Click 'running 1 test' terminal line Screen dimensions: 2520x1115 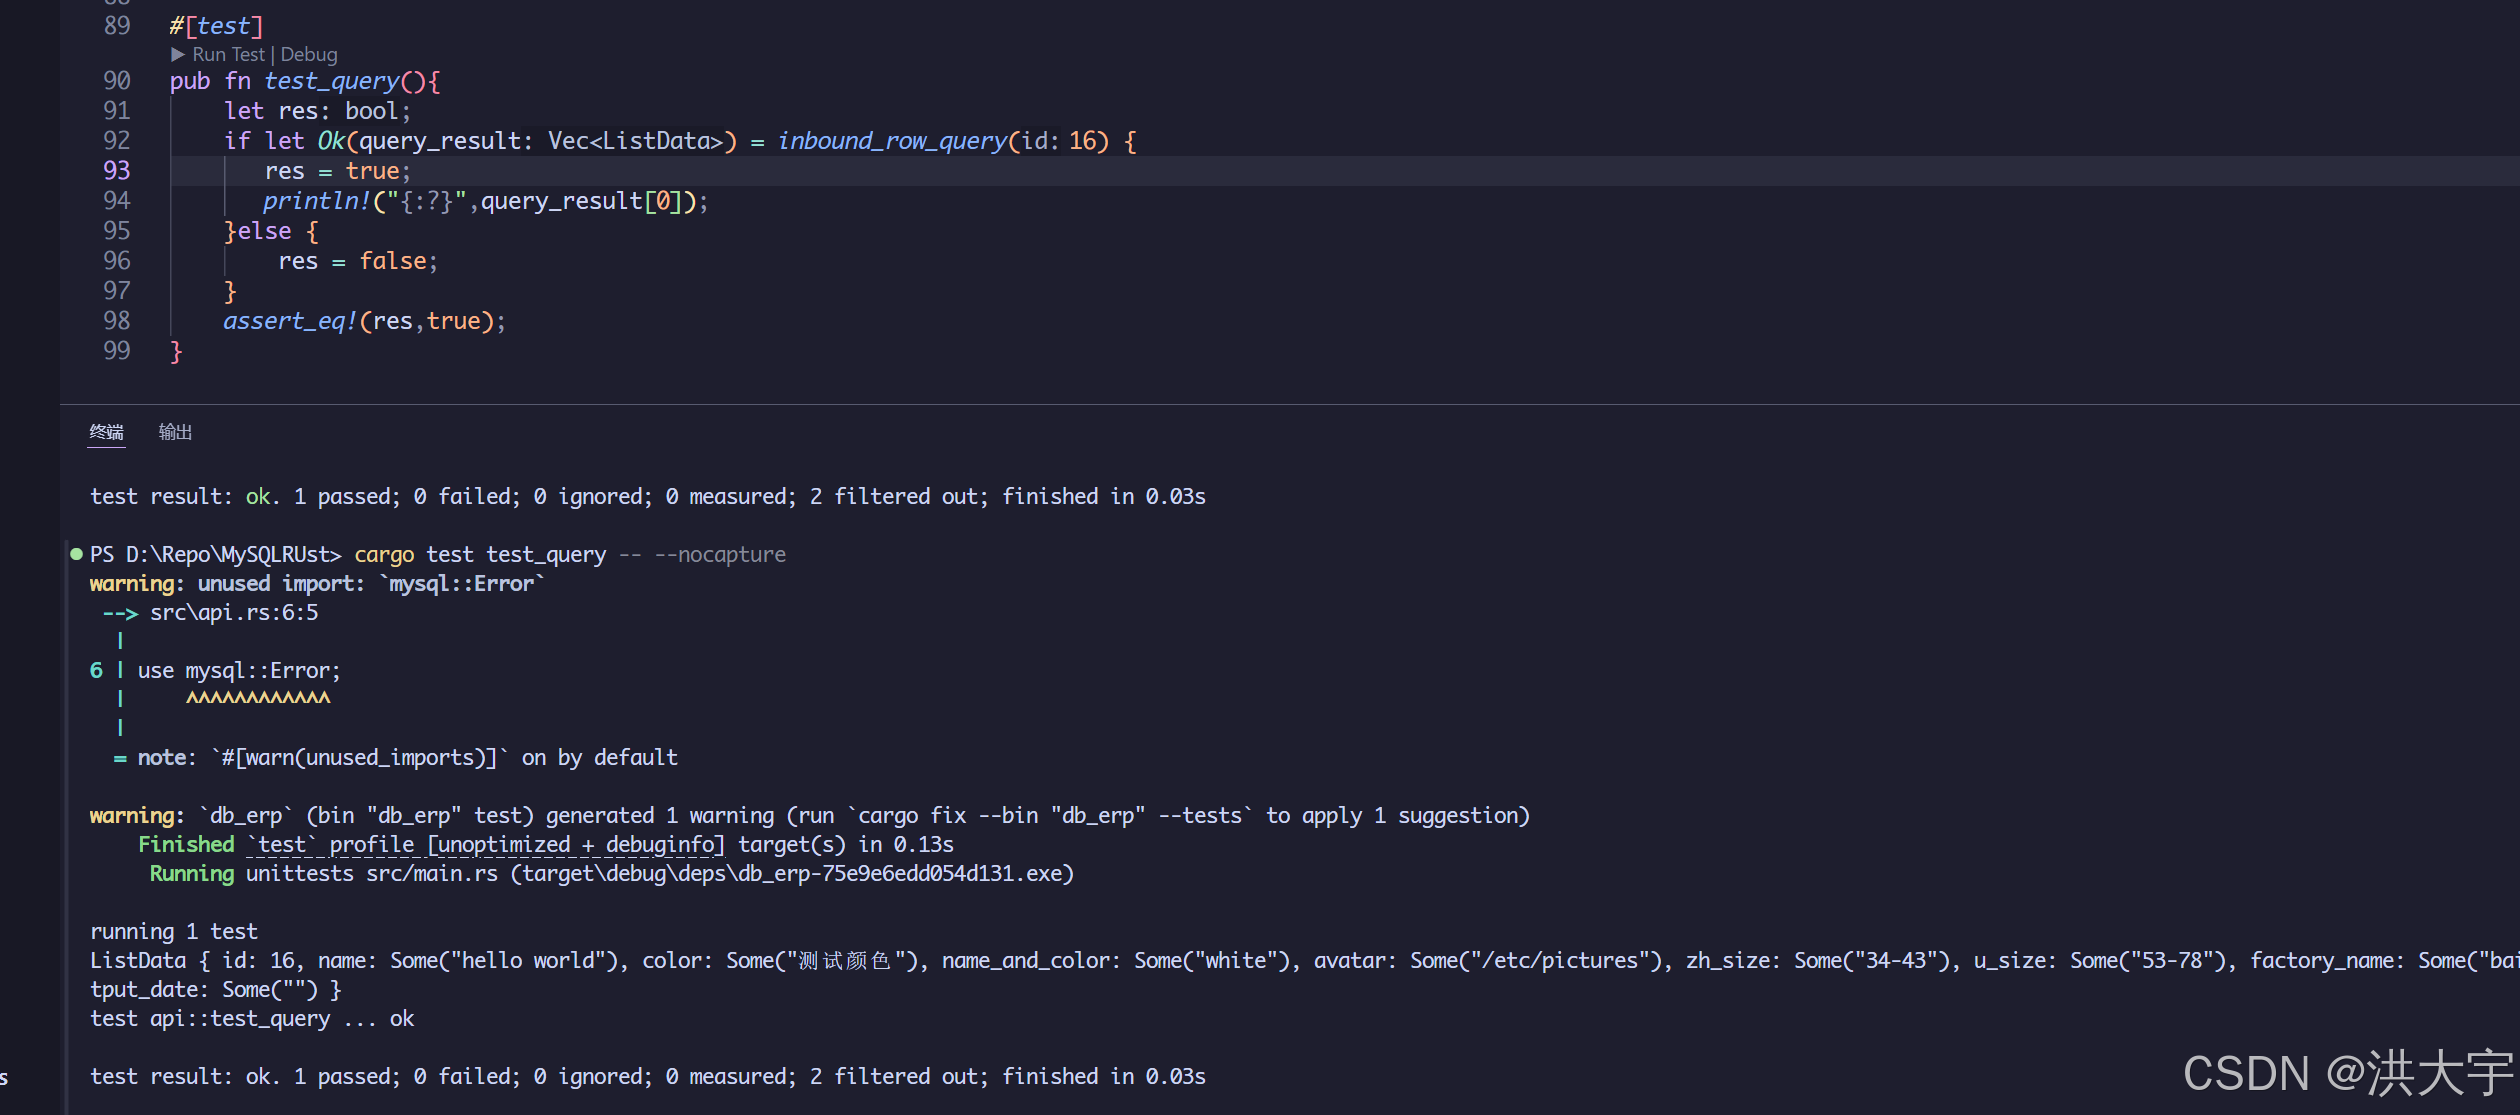[174, 932]
